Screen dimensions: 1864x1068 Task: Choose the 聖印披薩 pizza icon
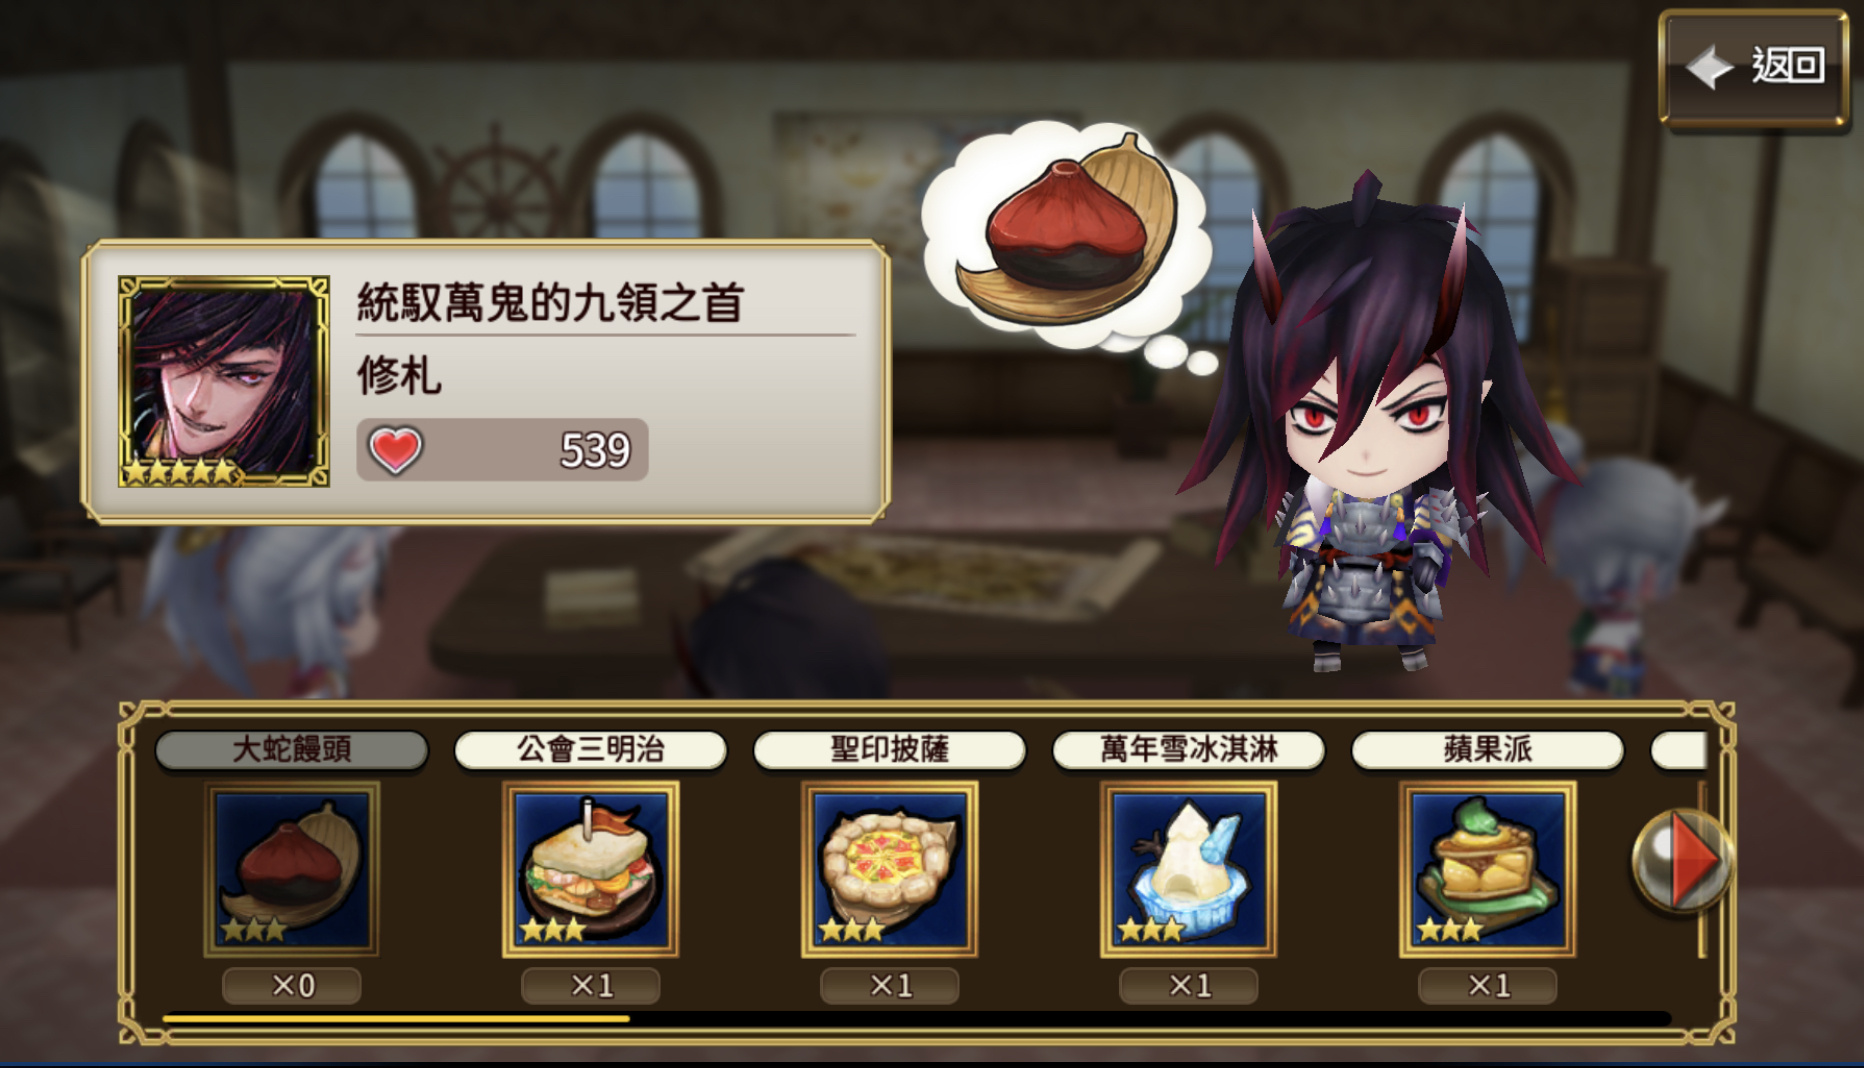click(x=889, y=869)
